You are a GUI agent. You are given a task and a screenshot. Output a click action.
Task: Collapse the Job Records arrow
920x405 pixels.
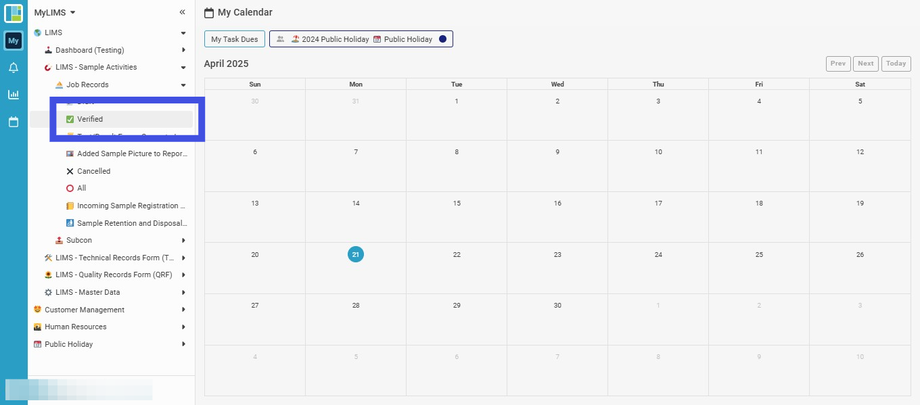(x=183, y=85)
